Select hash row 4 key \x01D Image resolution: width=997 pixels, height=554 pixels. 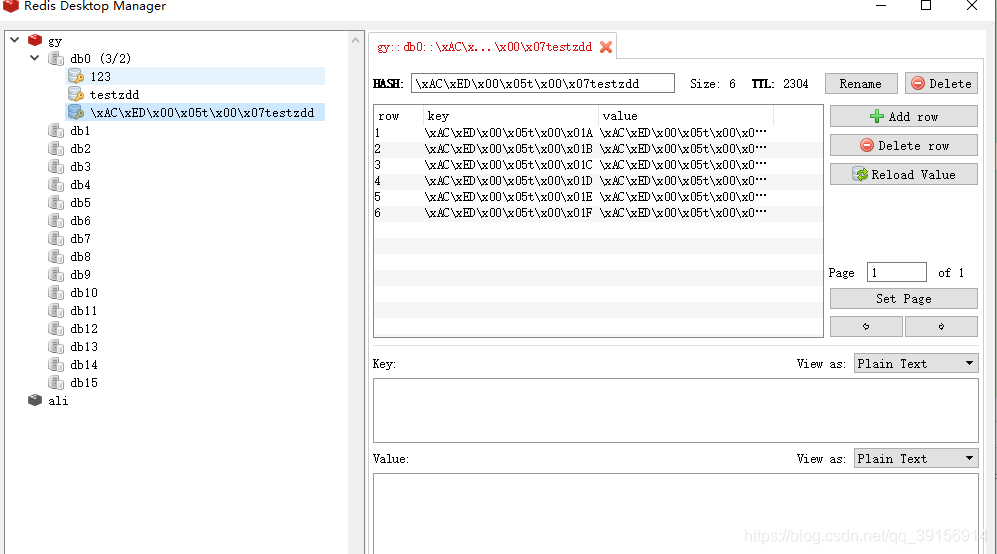[509, 181]
